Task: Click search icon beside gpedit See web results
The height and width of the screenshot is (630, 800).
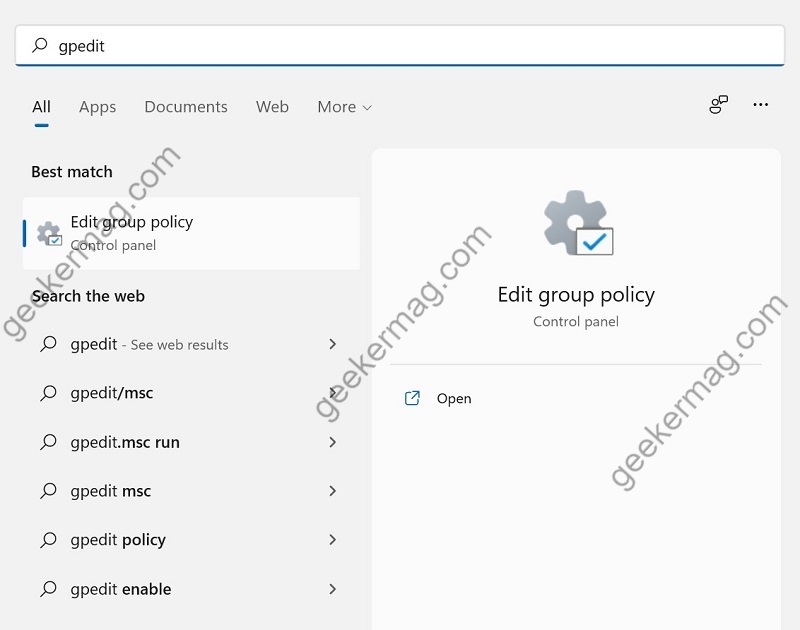Action: click(48, 344)
